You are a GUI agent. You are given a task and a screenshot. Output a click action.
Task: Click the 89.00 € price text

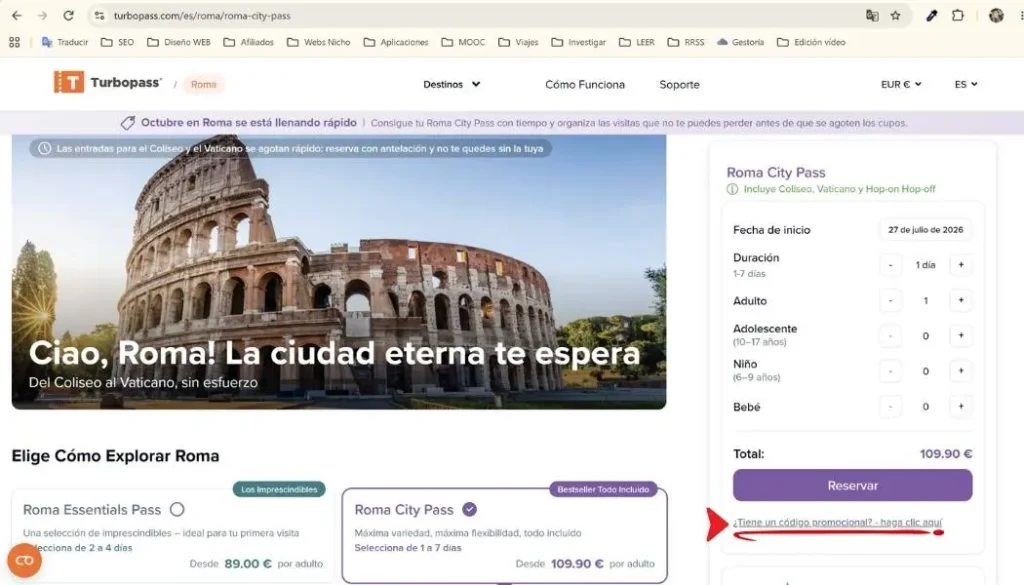248,563
